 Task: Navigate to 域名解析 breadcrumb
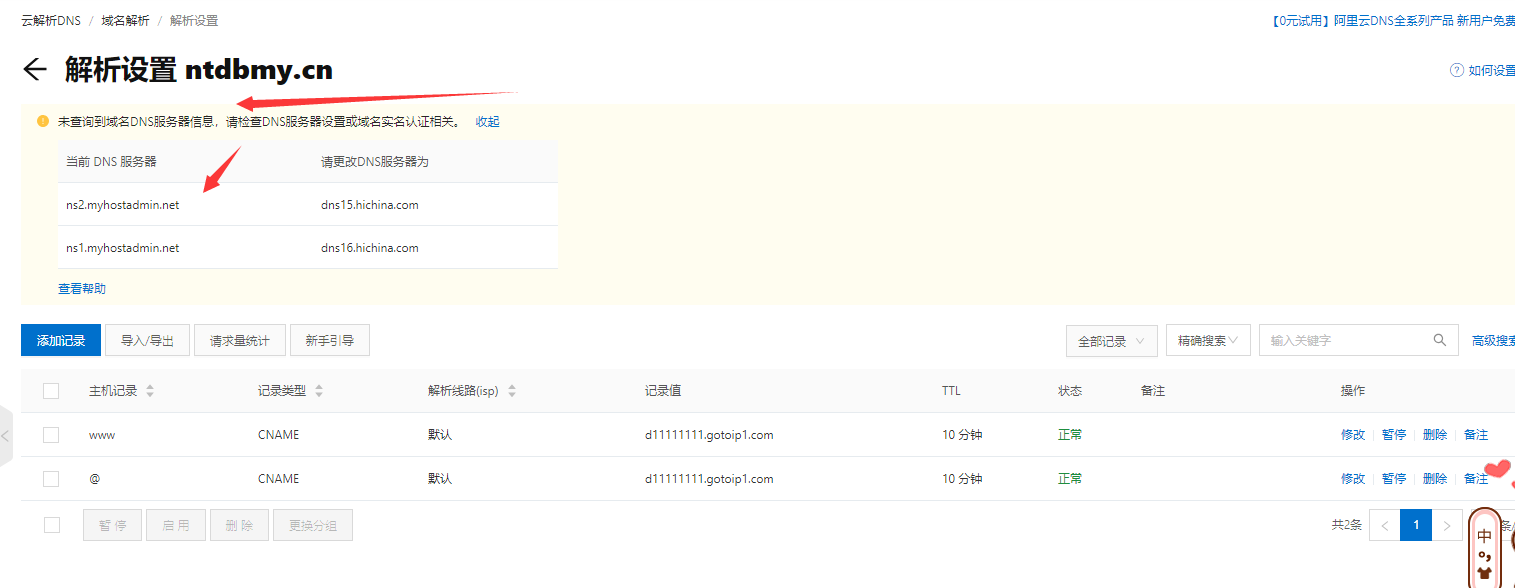pyautogui.click(x=125, y=21)
